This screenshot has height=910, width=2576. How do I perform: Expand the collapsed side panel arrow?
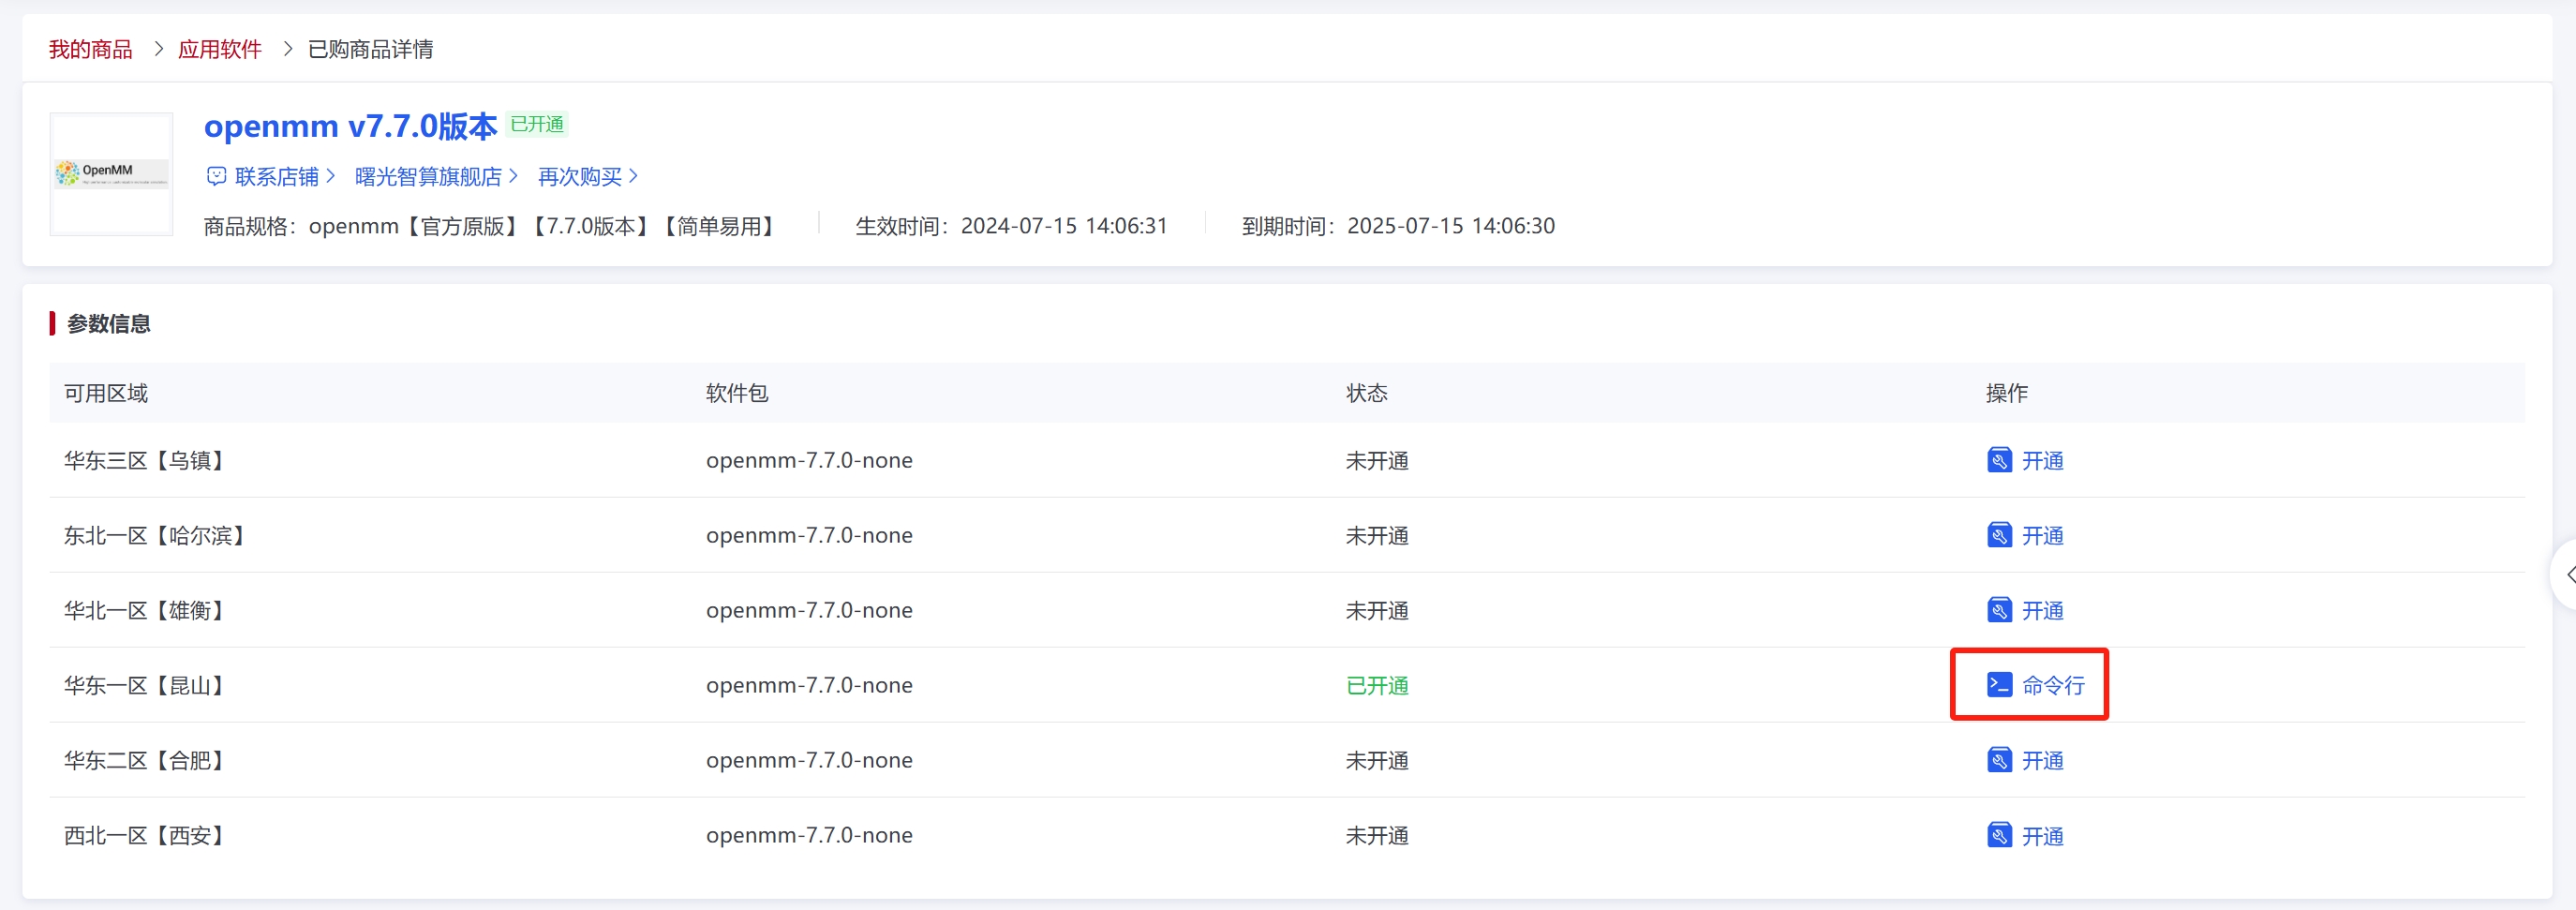point(2568,575)
